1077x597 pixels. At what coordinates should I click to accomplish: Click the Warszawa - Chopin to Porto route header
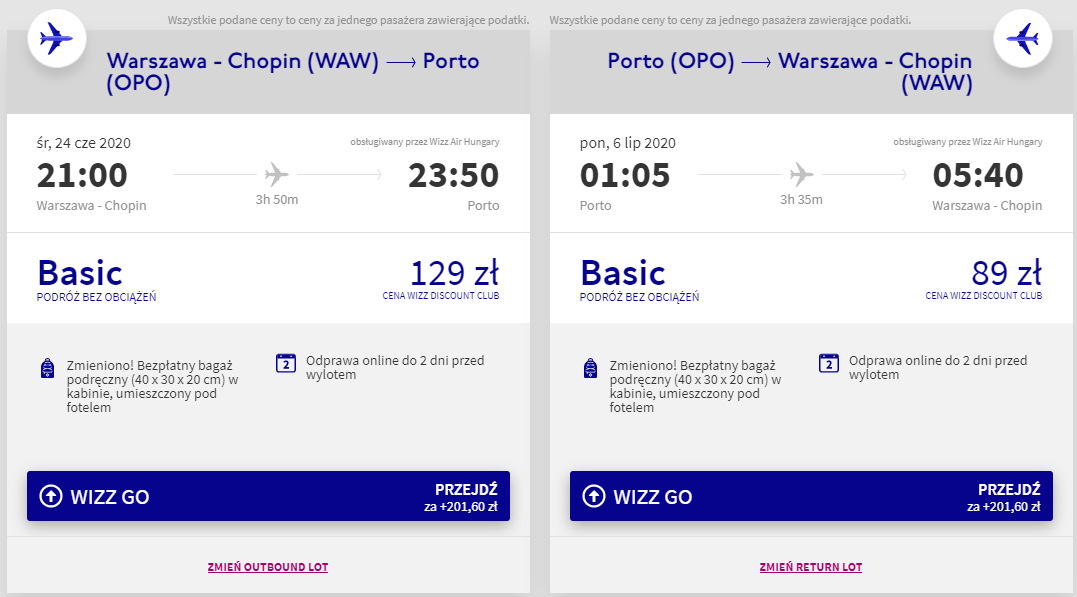[x=292, y=73]
